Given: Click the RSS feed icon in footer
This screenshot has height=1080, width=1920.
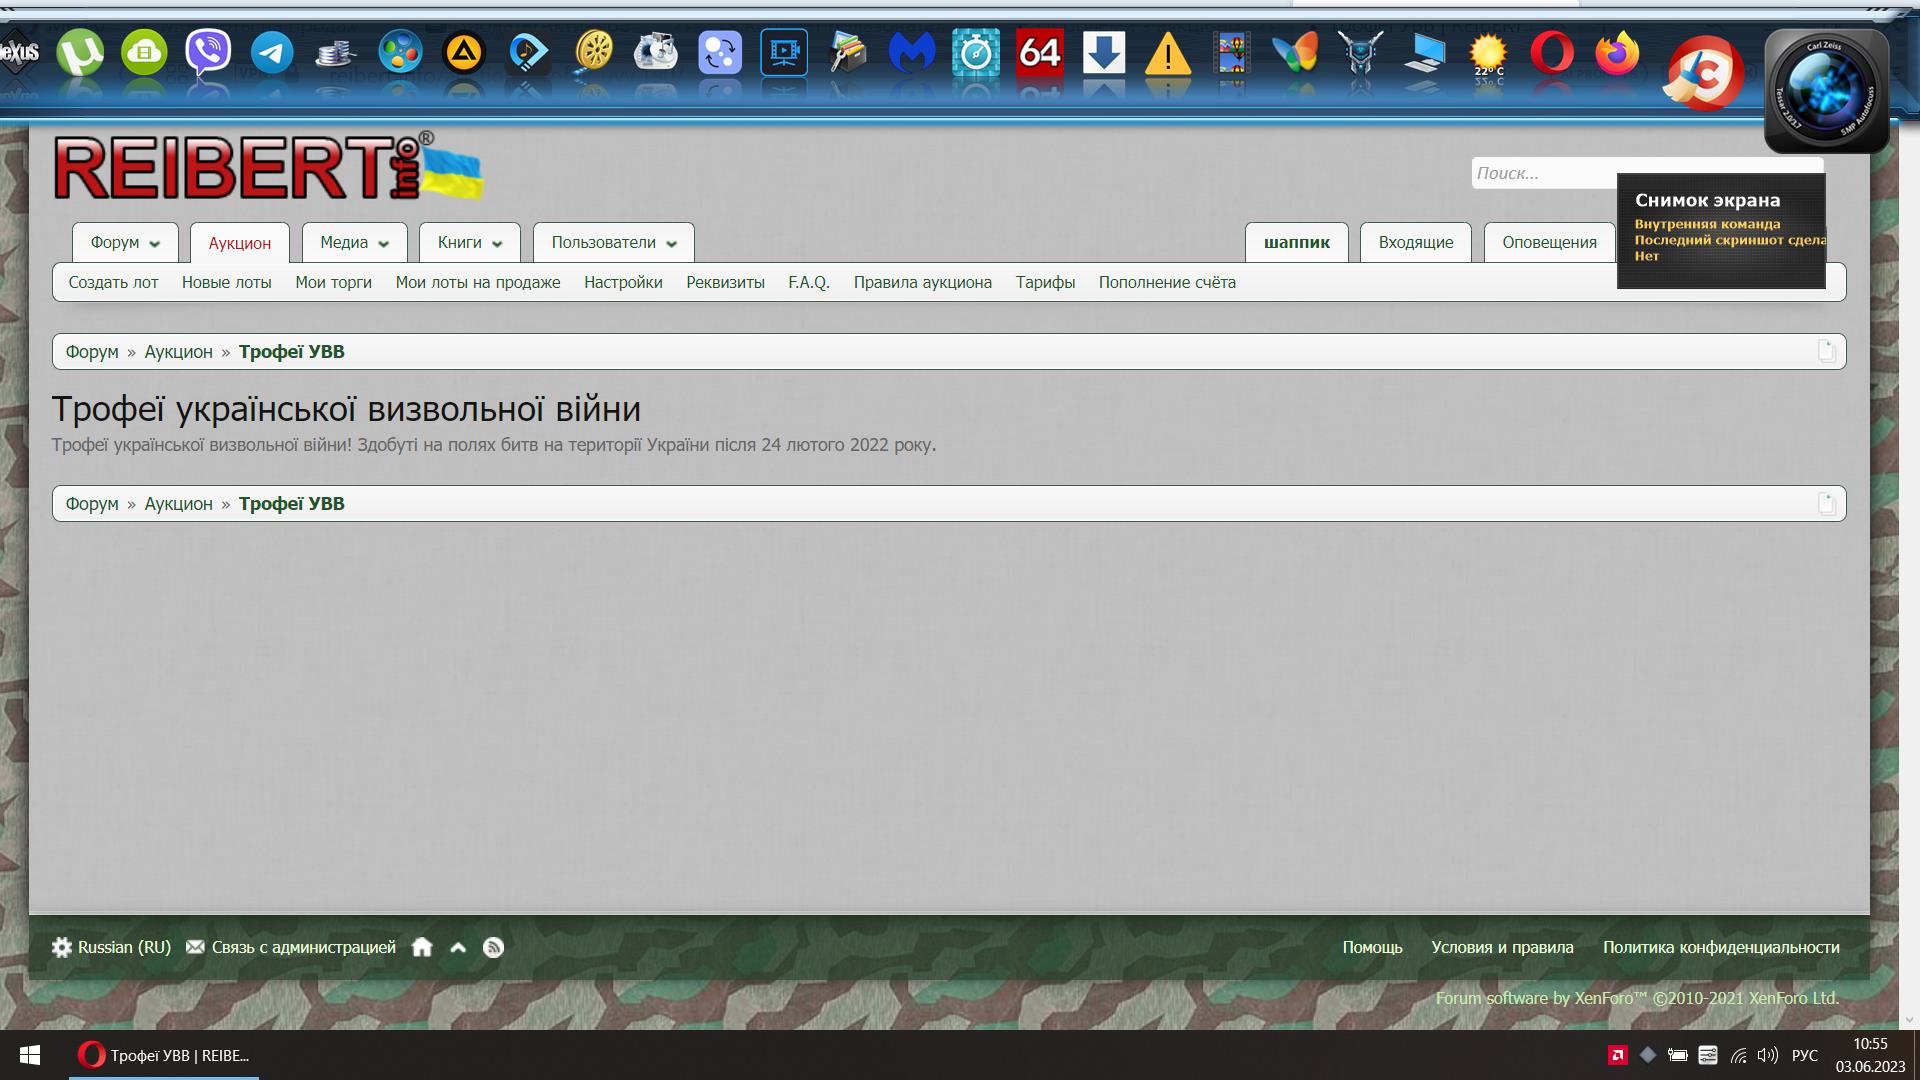Looking at the screenshot, I should click(x=493, y=947).
